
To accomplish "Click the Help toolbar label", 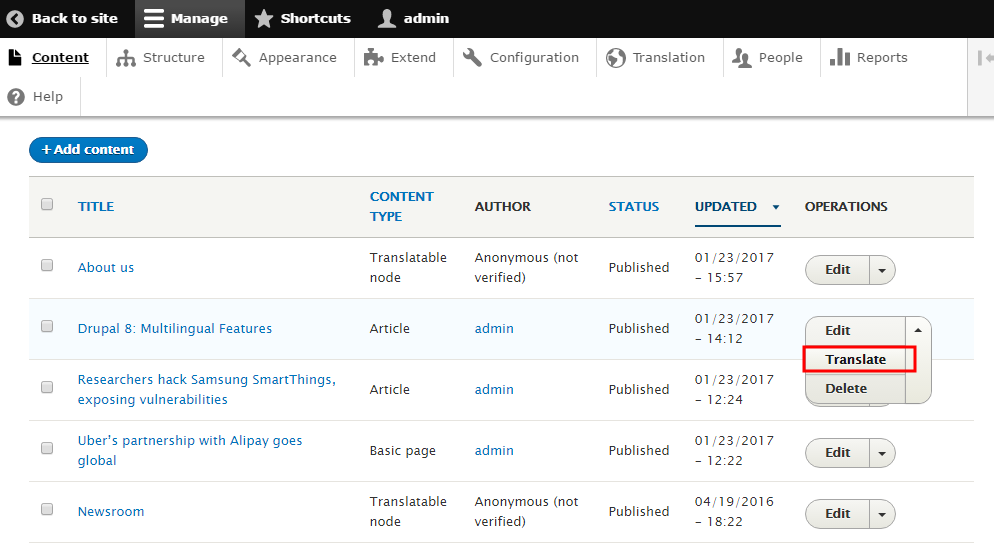I will [48, 97].
